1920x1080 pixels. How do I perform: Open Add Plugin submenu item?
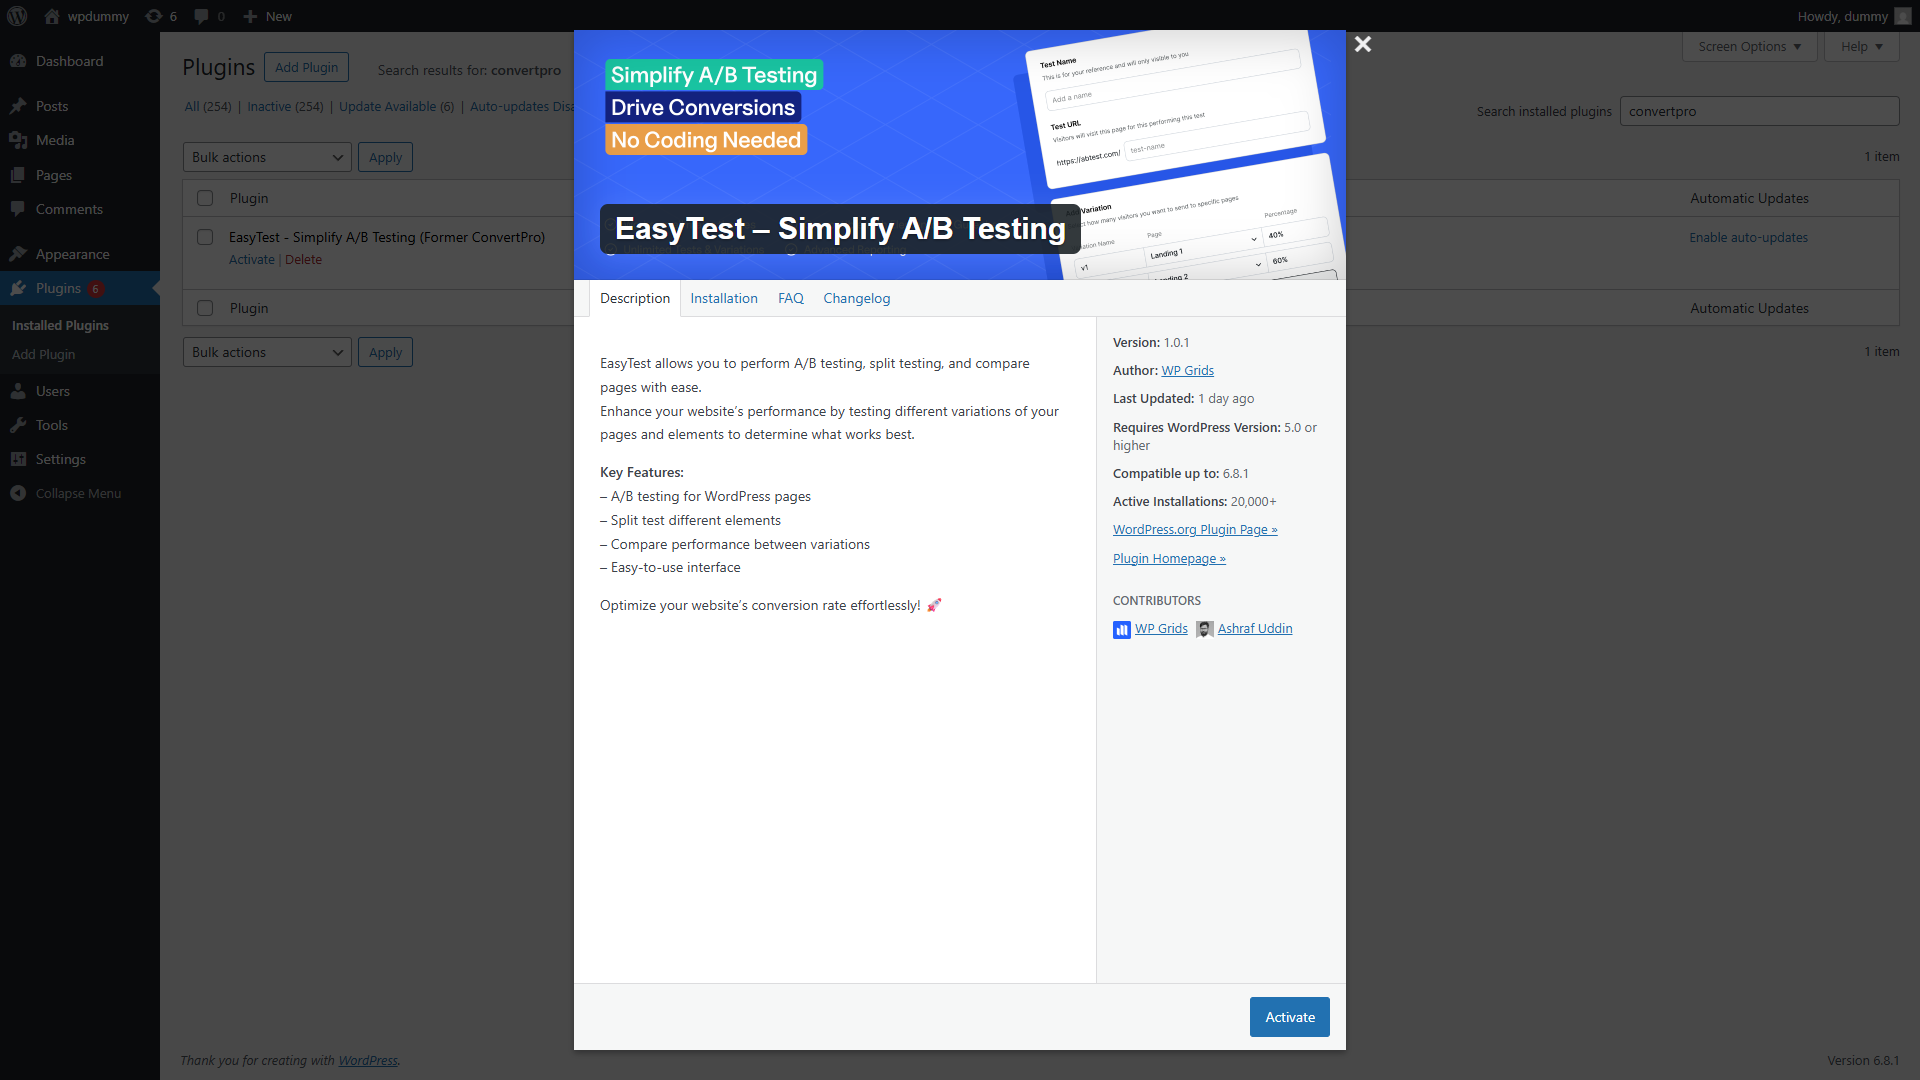pos(43,354)
